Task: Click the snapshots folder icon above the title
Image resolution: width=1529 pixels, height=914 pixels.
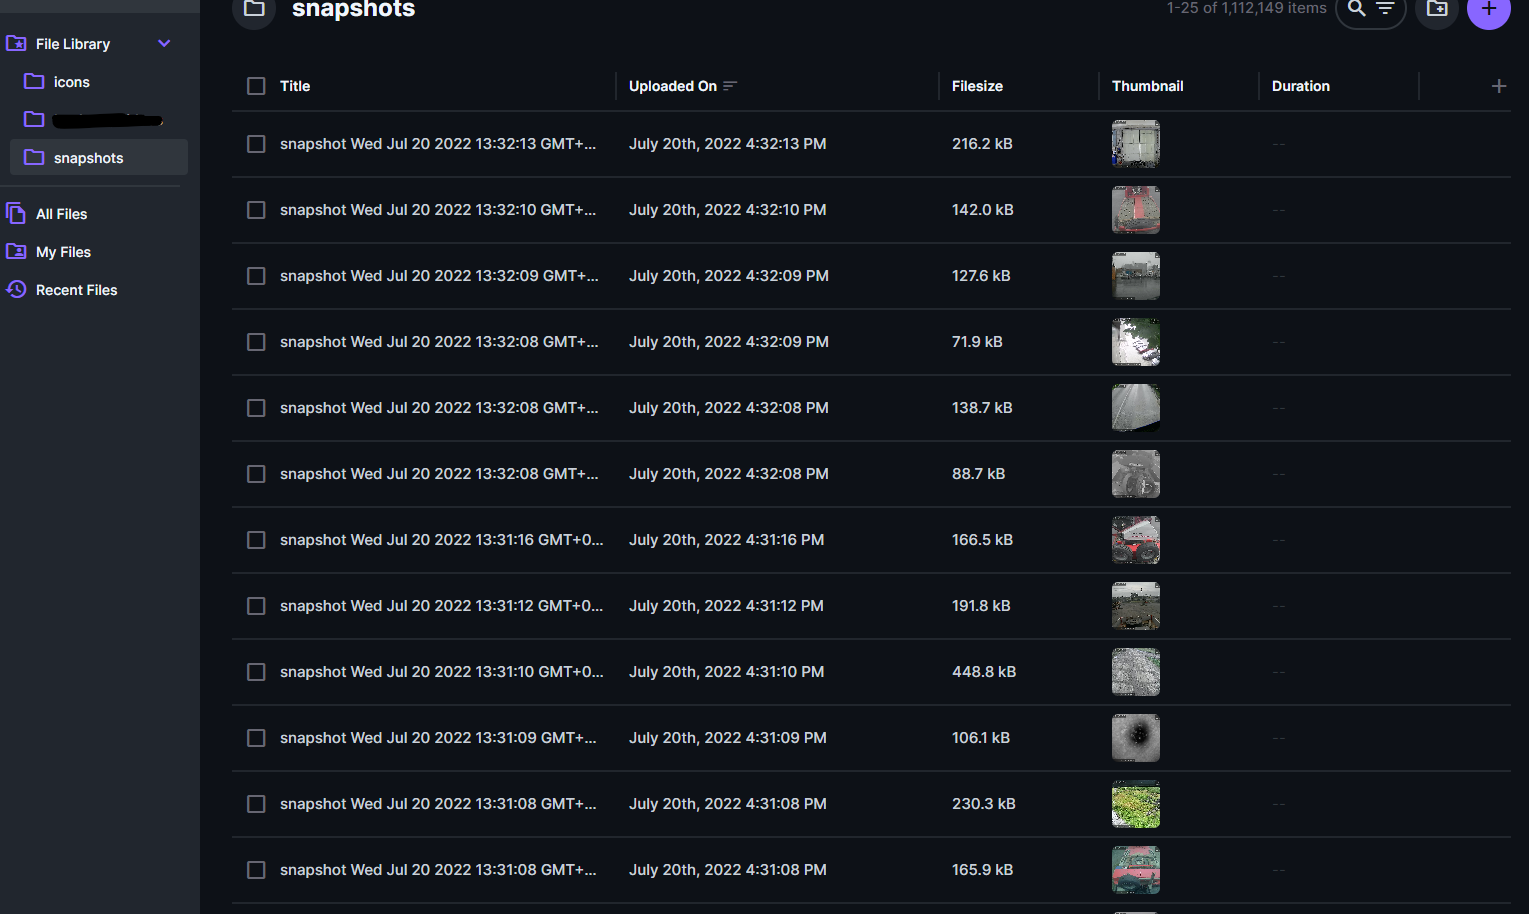Action: click(x=253, y=9)
